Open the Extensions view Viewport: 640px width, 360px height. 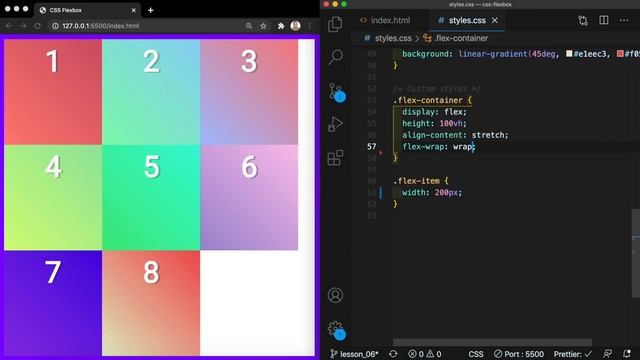tap(336, 158)
